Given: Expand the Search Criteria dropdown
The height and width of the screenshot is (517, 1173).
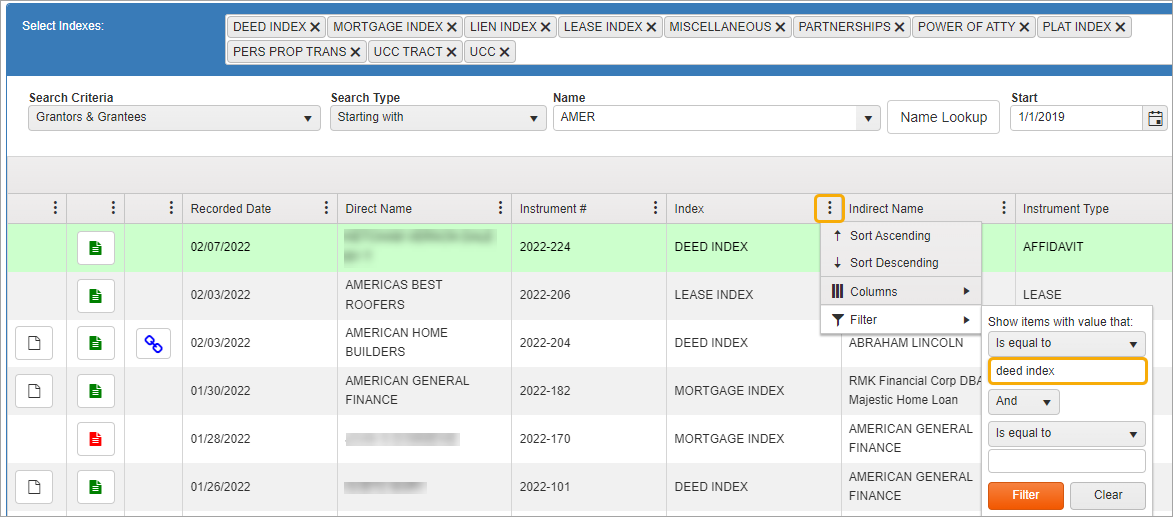Looking at the screenshot, I should coord(172,118).
